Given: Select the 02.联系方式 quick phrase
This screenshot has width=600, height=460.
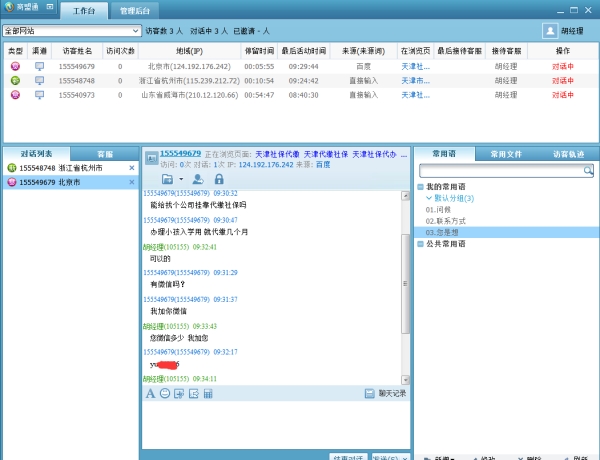Looking at the screenshot, I should [445, 221].
